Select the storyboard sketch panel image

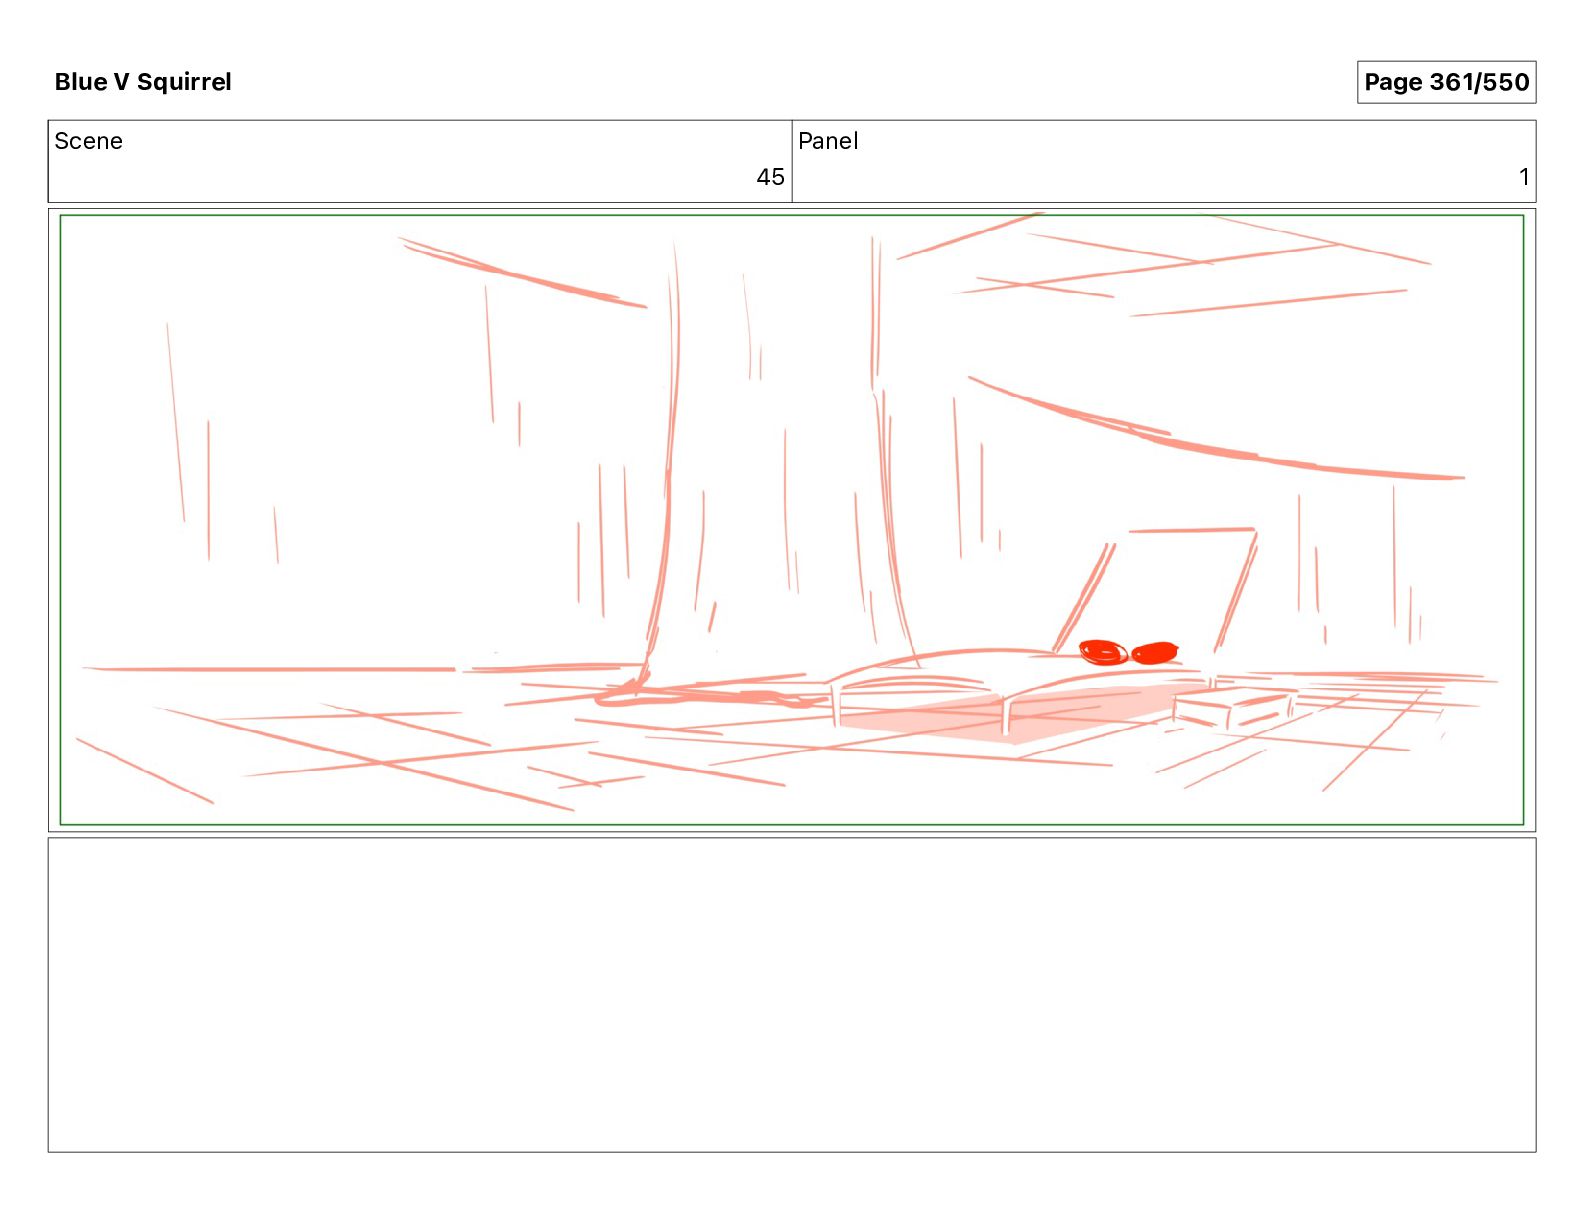[x=792, y=520]
